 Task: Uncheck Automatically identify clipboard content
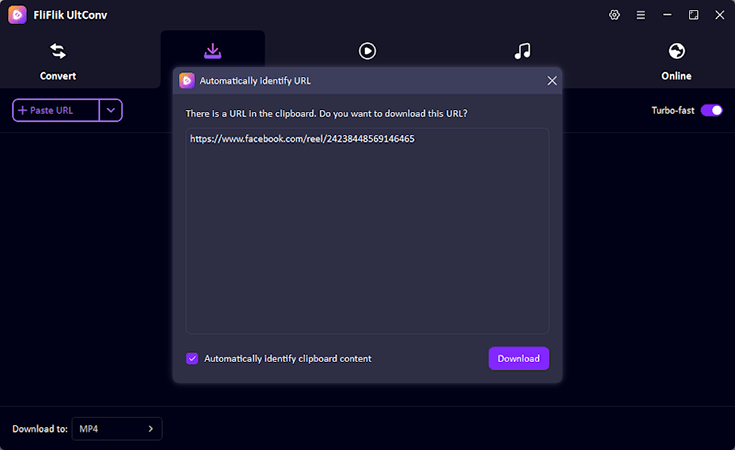tap(192, 359)
